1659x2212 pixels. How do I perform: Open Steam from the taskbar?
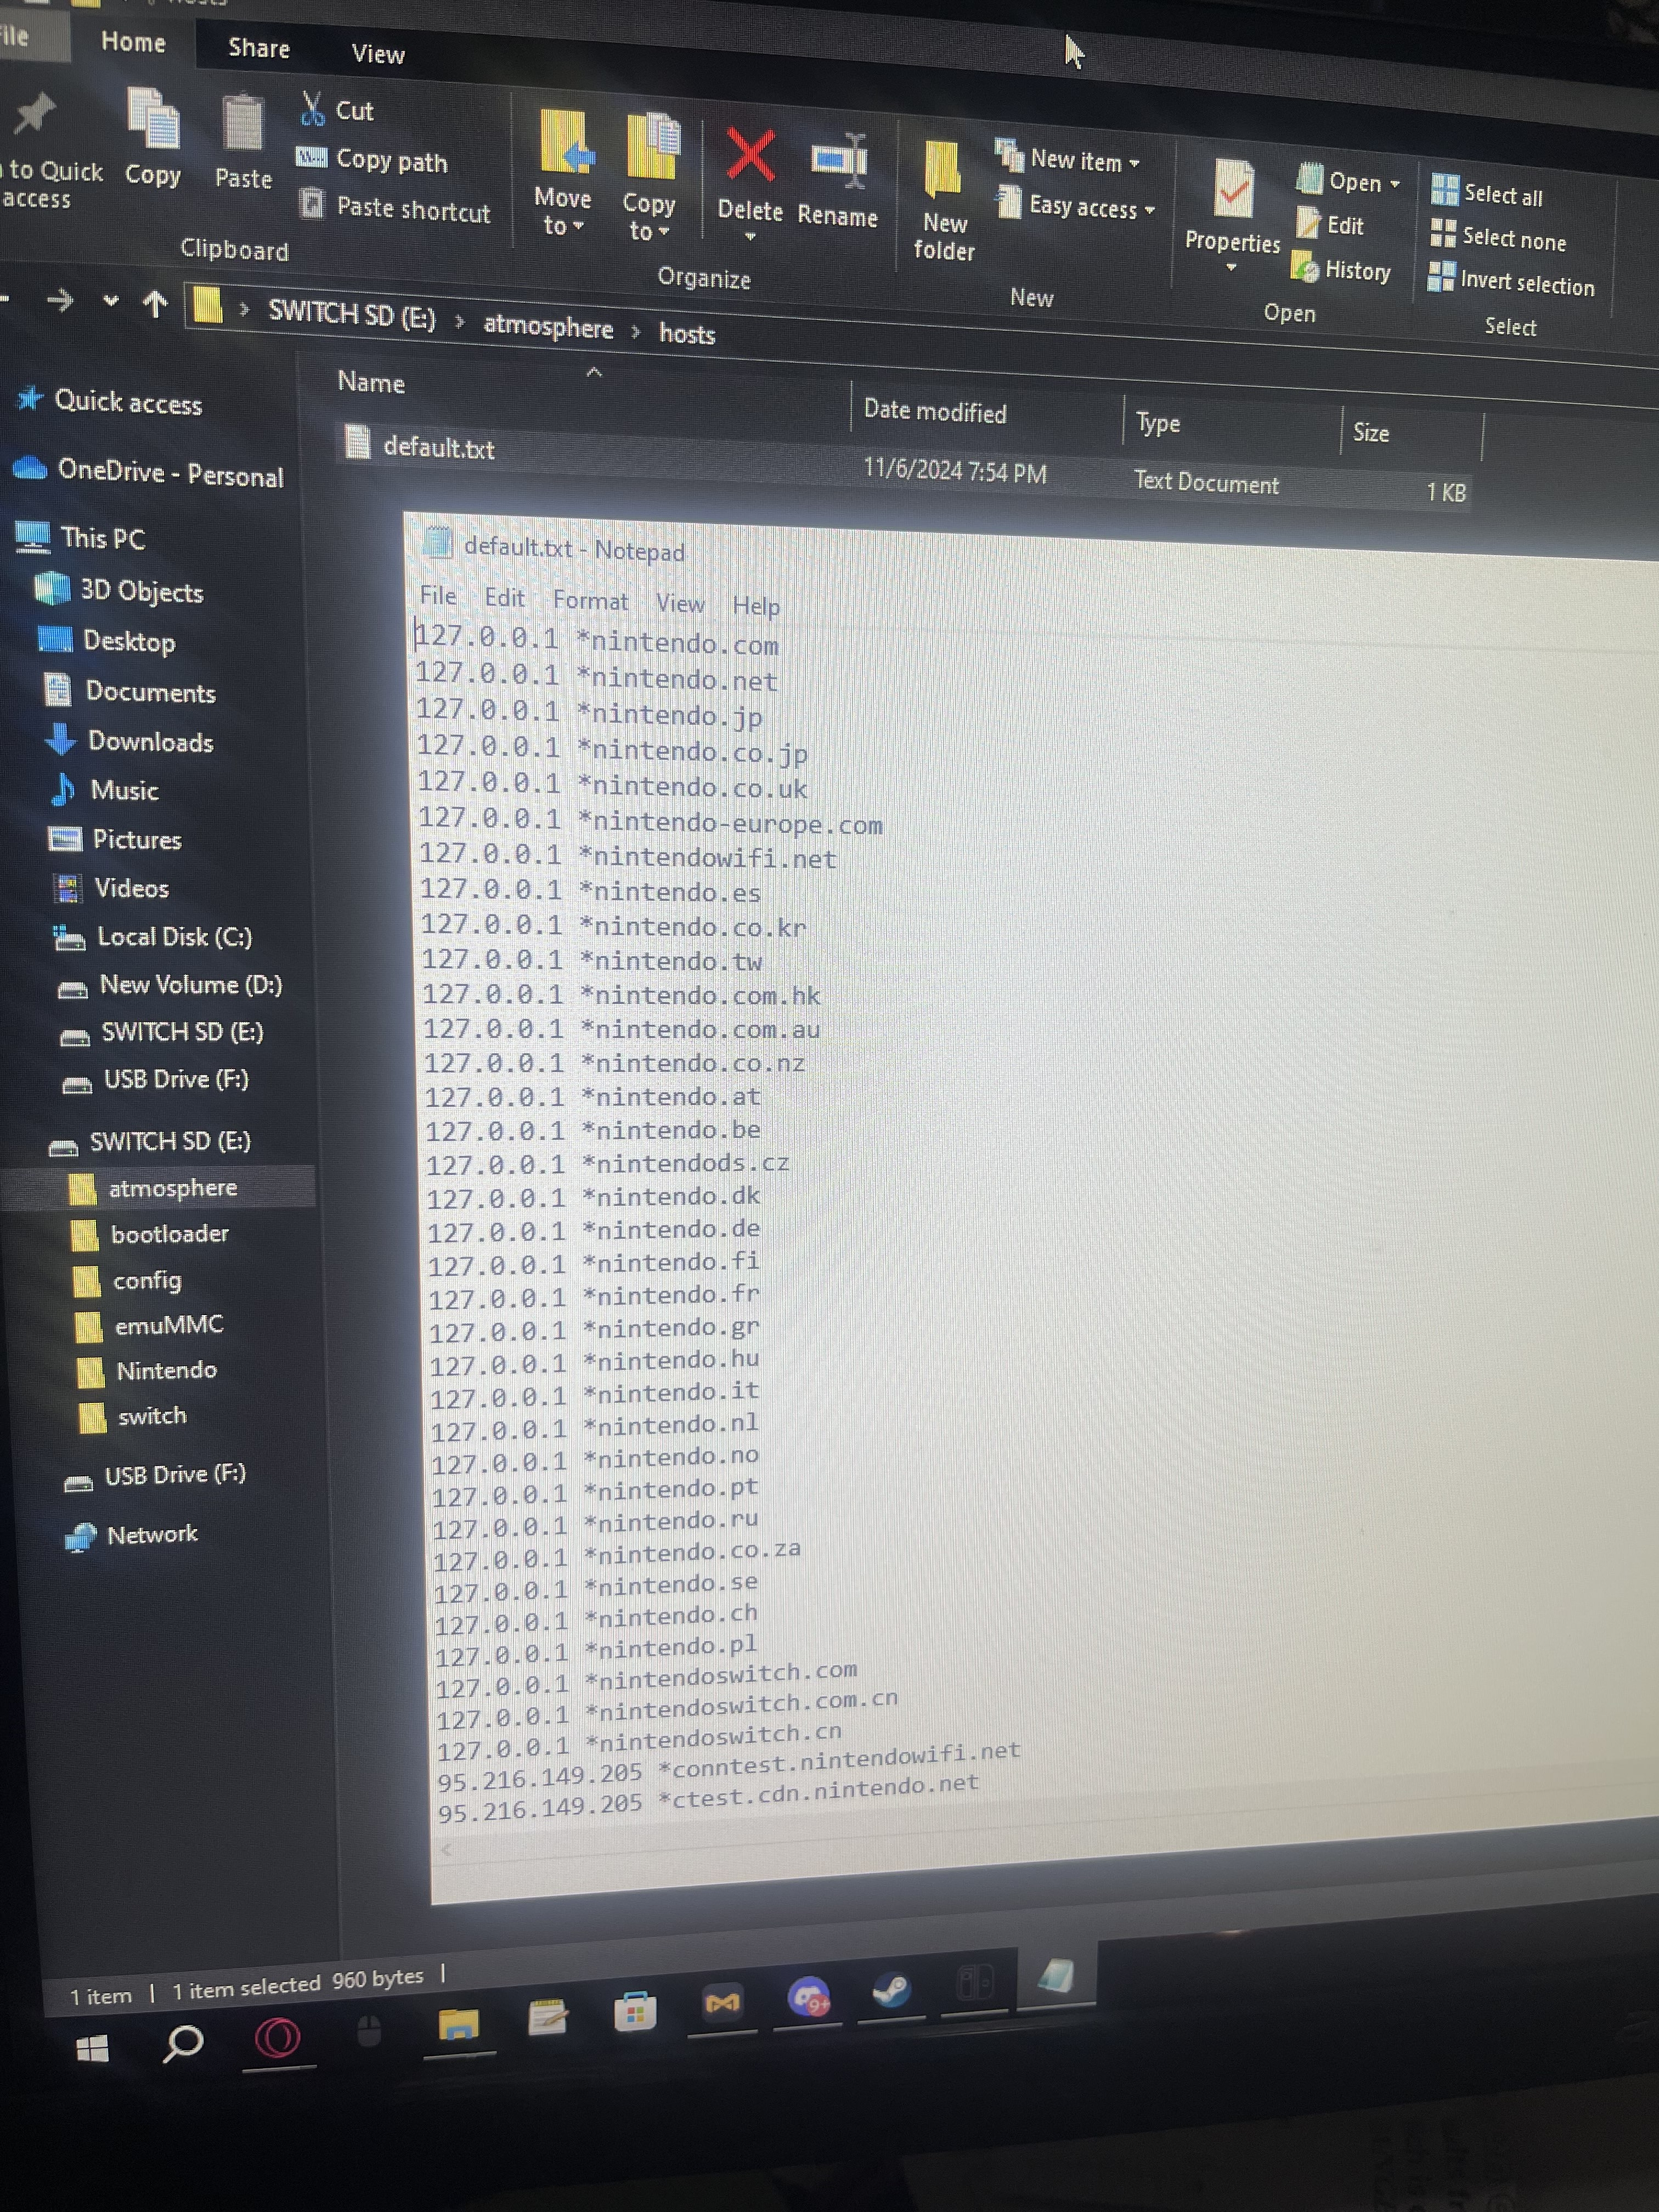click(x=891, y=1991)
